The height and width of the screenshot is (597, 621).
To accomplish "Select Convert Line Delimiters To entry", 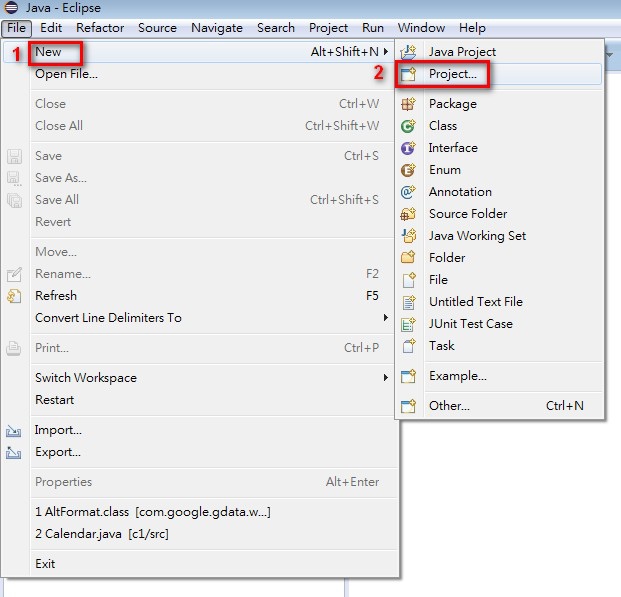I will (198, 318).
